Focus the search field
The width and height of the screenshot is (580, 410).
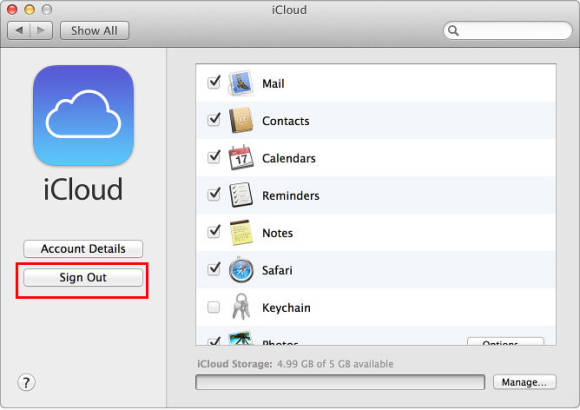point(508,30)
